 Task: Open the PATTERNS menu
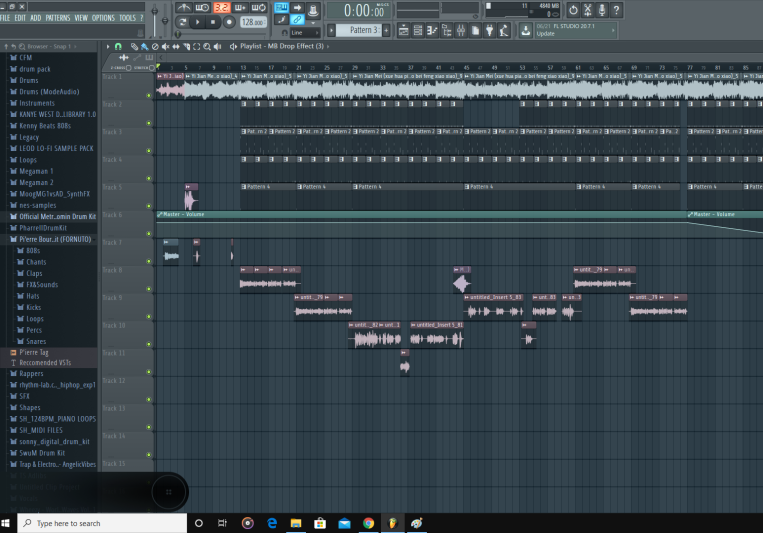[58, 18]
